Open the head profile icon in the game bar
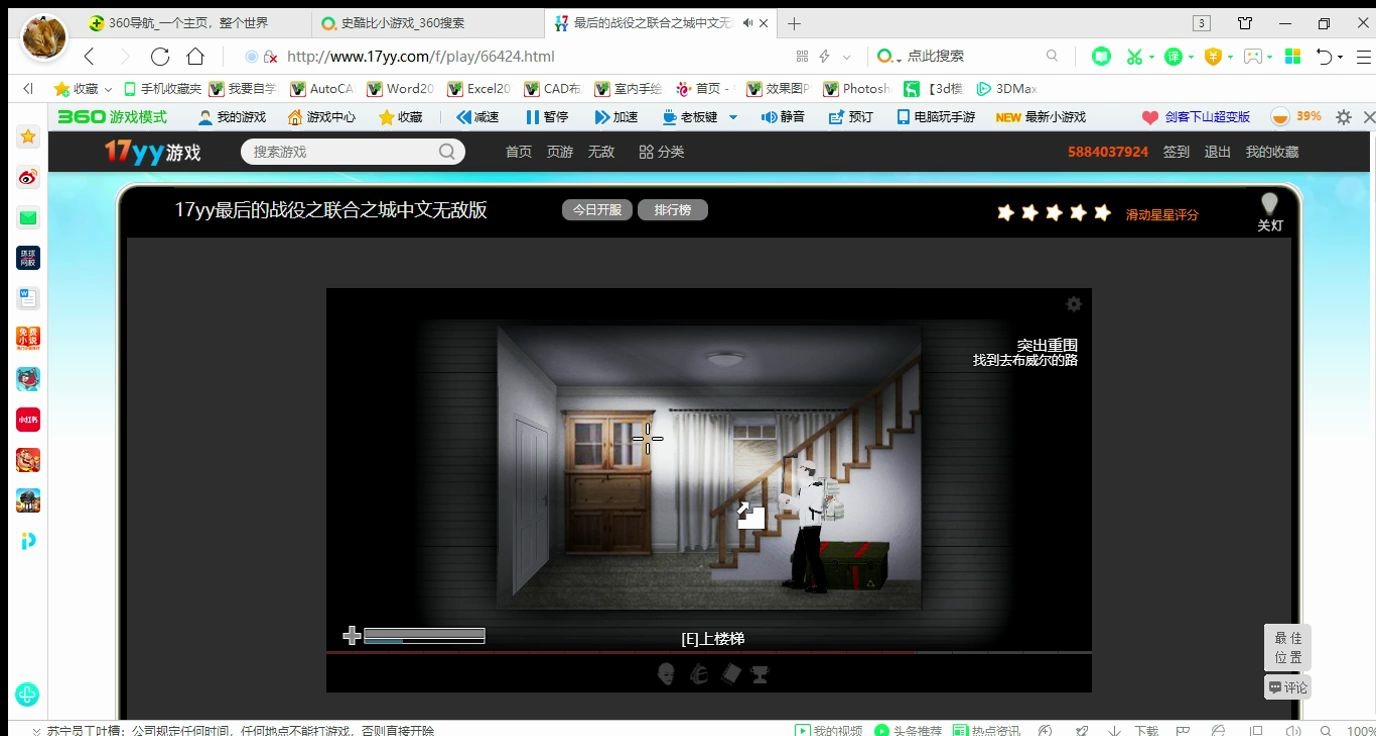Image resolution: width=1376 pixels, height=736 pixels. [x=666, y=674]
